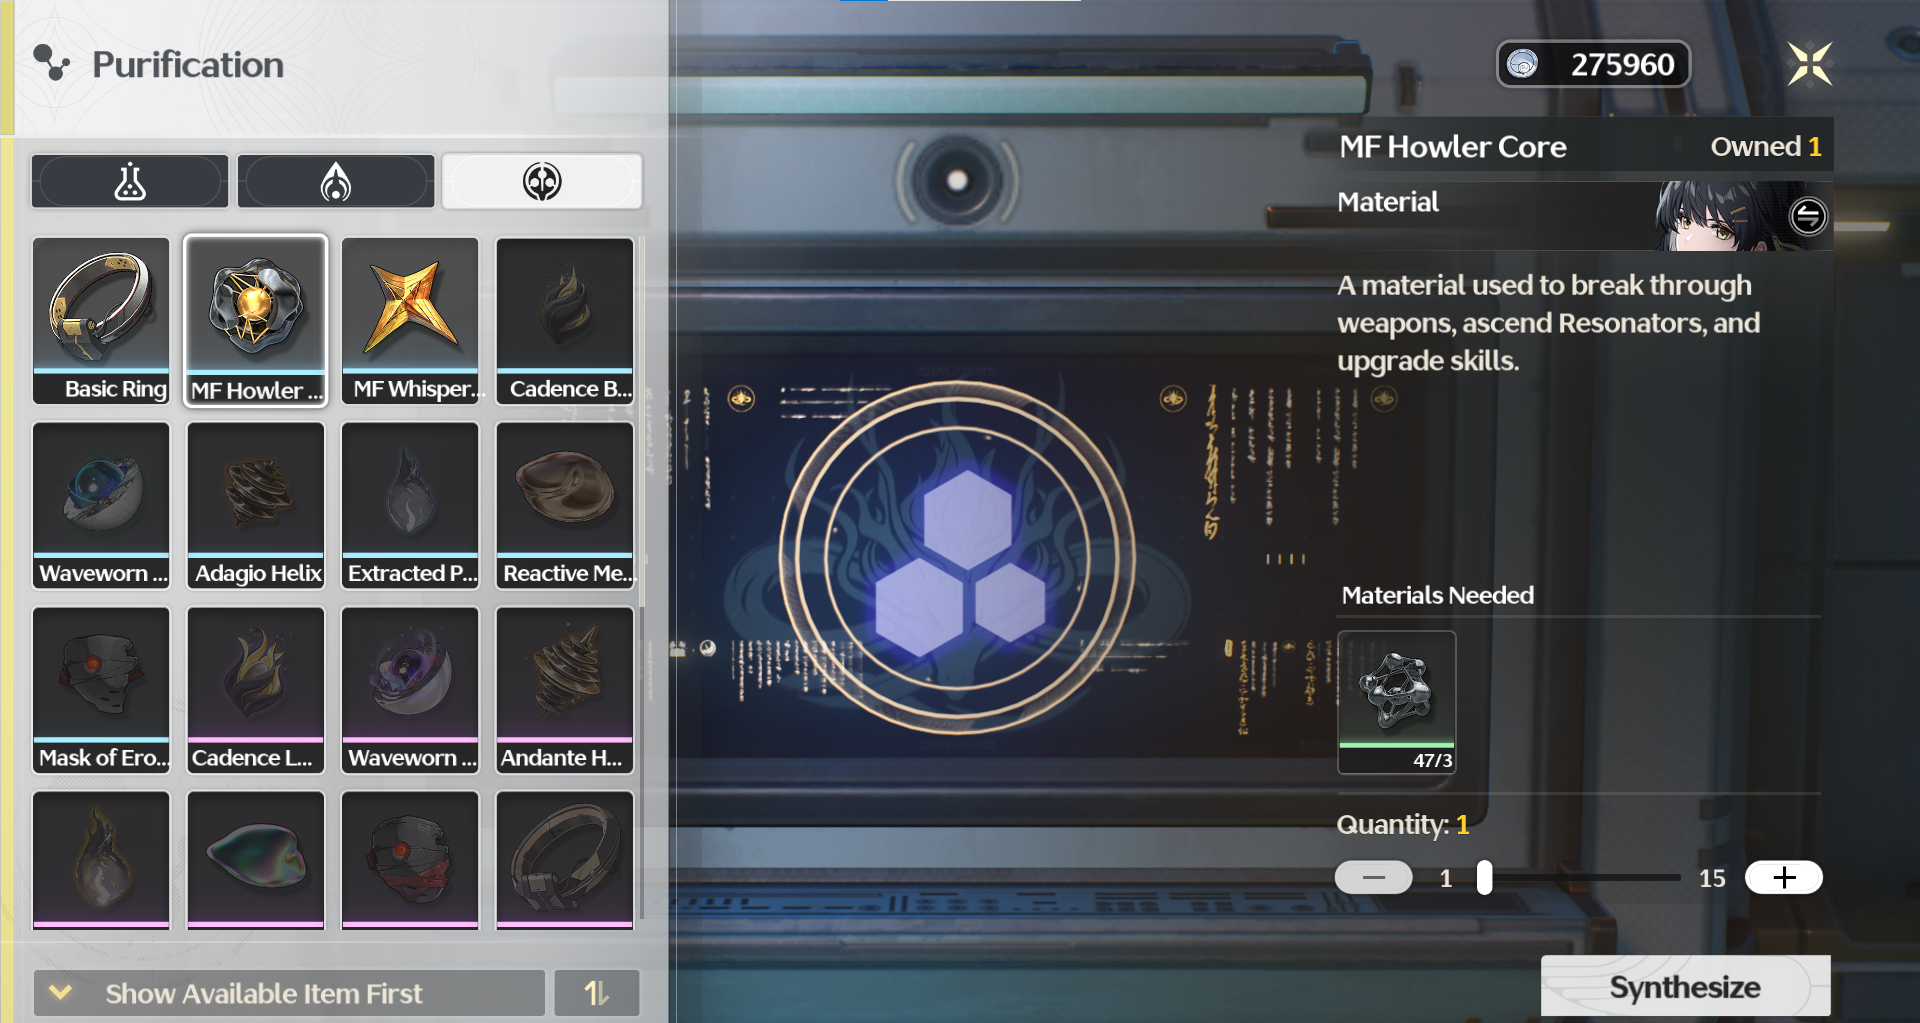The image size is (1920, 1023).
Task: Select the Andante Helix material
Action: point(564,689)
